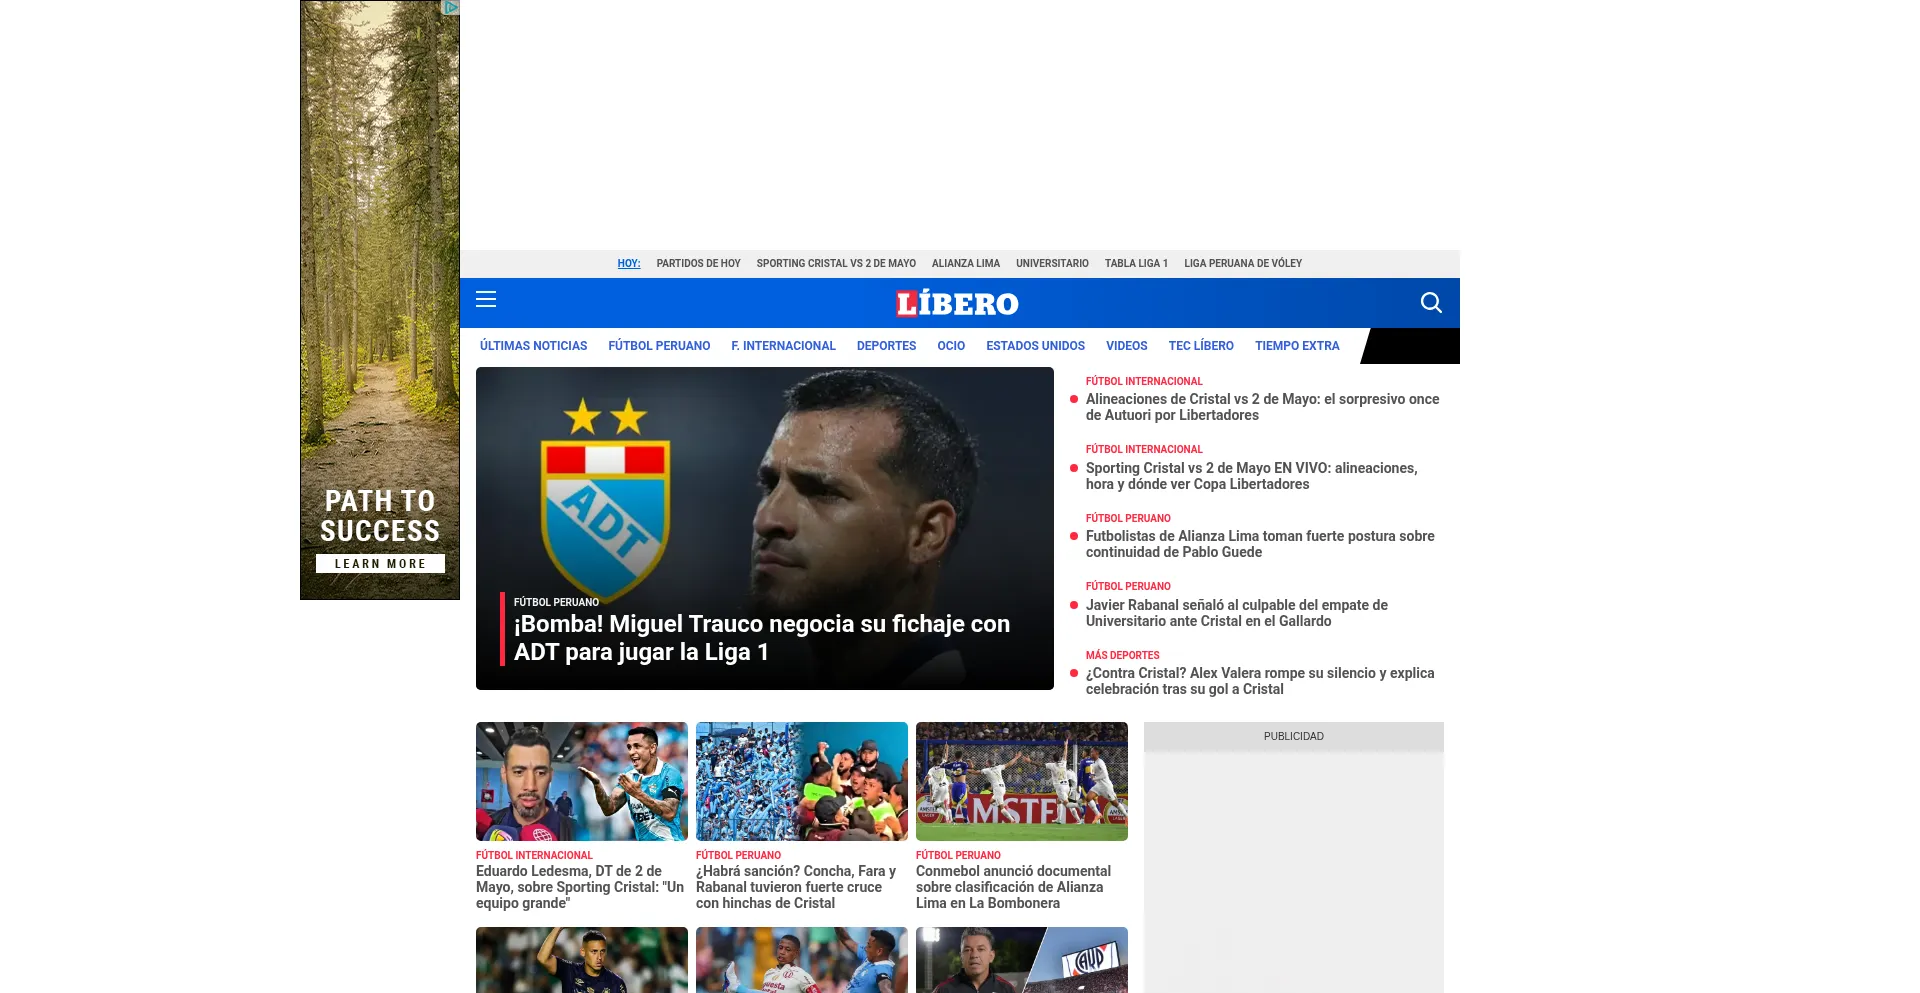
Task: Open Futbolistas de Alianza Lima Pablo Guede article
Action: point(1260,544)
